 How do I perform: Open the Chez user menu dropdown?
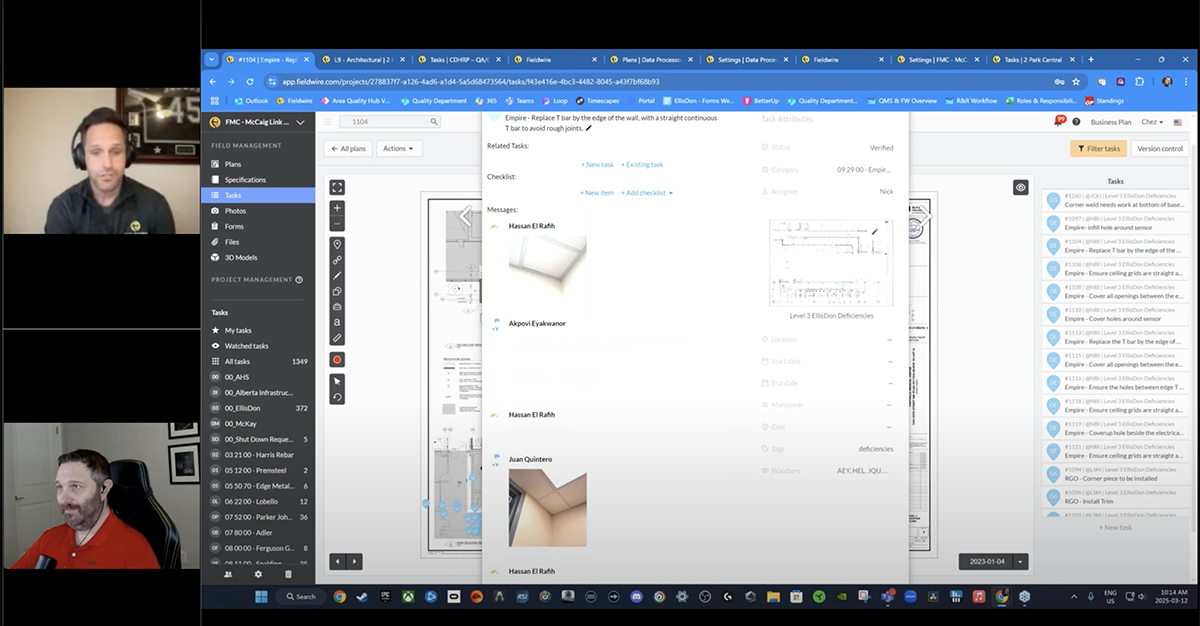(1154, 122)
